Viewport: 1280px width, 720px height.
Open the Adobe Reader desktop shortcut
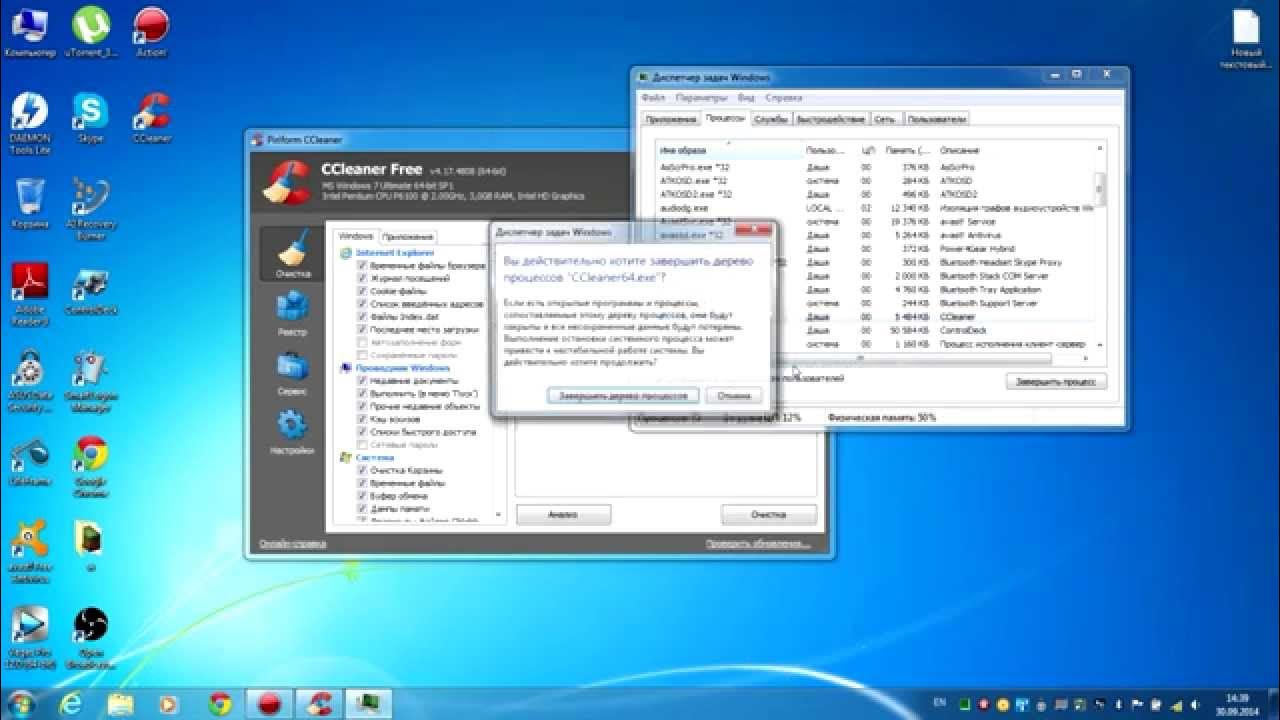(x=29, y=295)
